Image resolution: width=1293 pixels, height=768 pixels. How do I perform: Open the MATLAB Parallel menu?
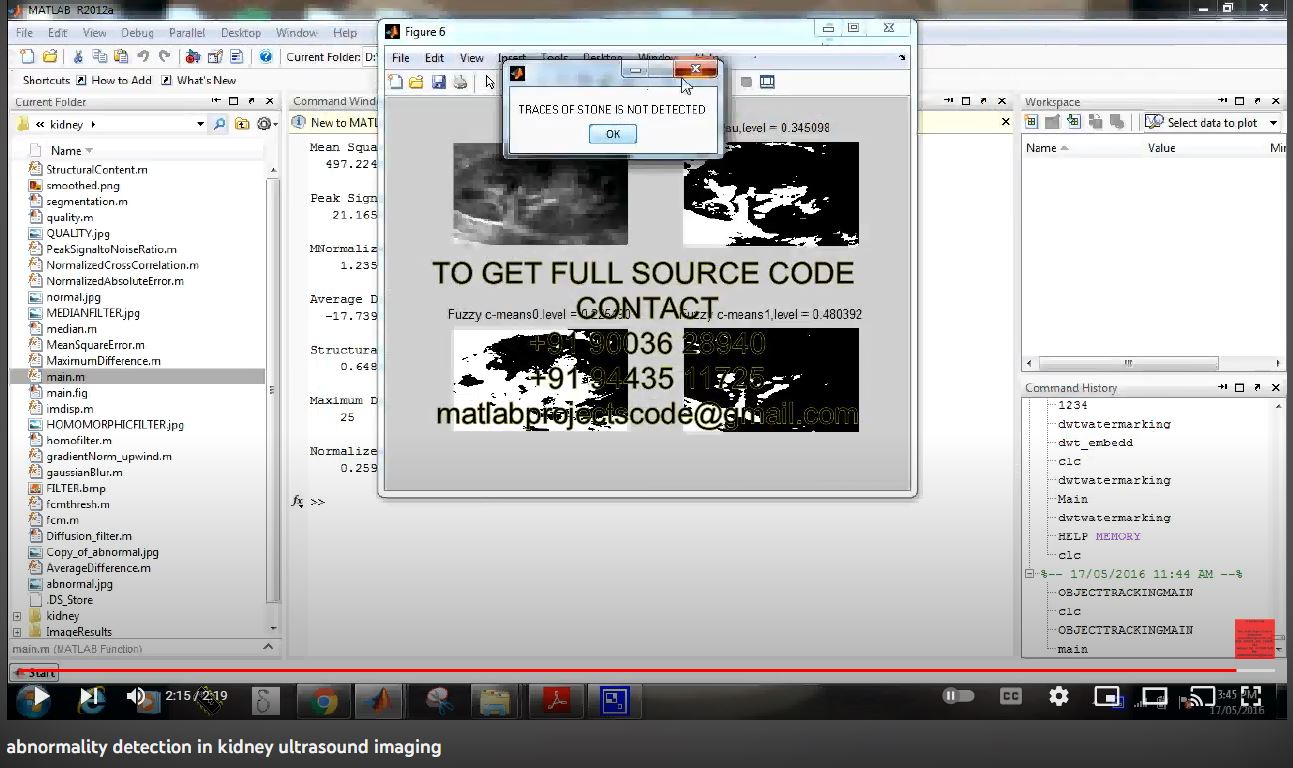[187, 33]
